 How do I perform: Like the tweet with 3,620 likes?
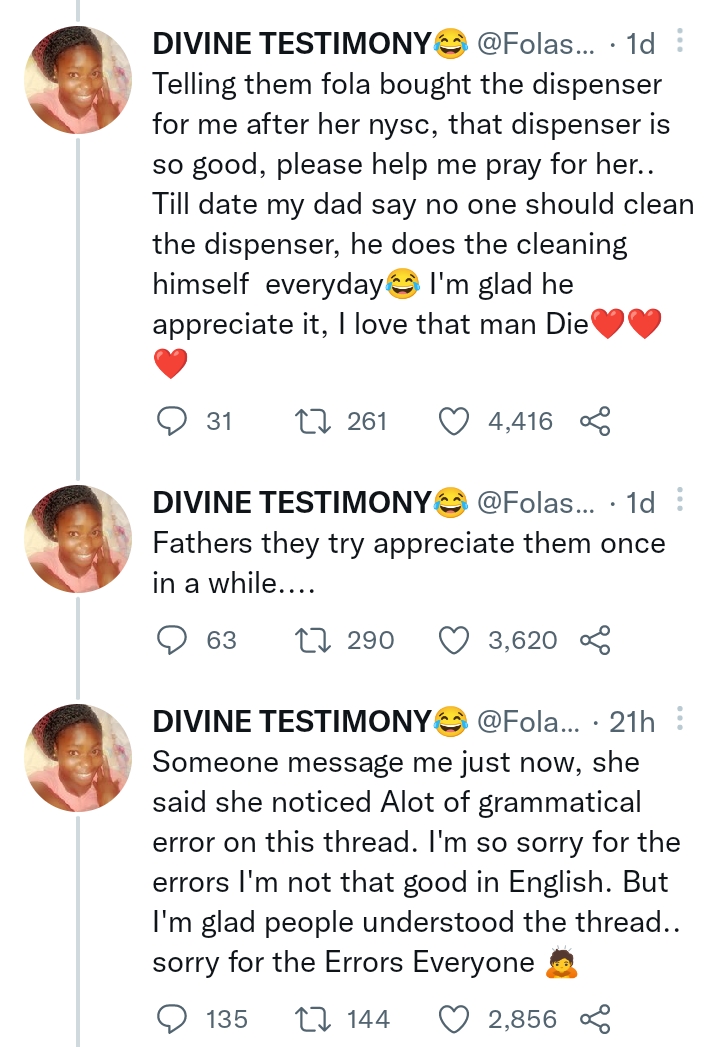455,639
